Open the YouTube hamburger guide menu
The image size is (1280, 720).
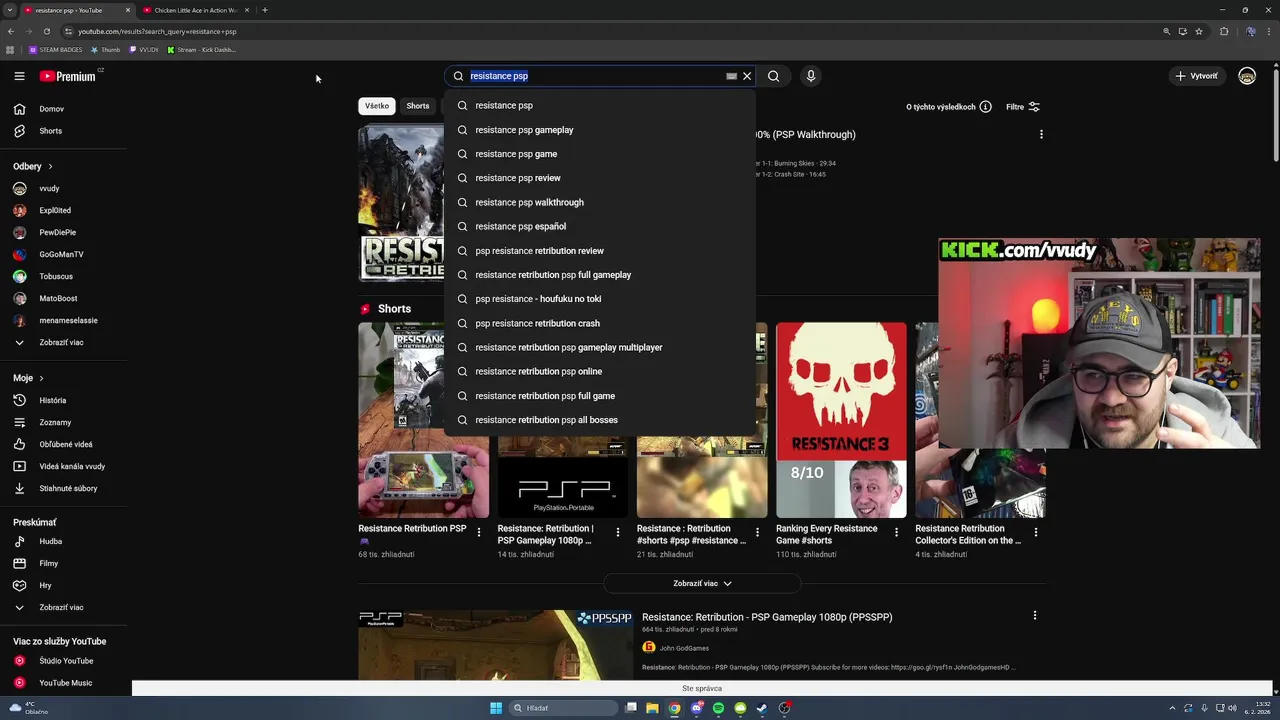click(x=19, y=76)
